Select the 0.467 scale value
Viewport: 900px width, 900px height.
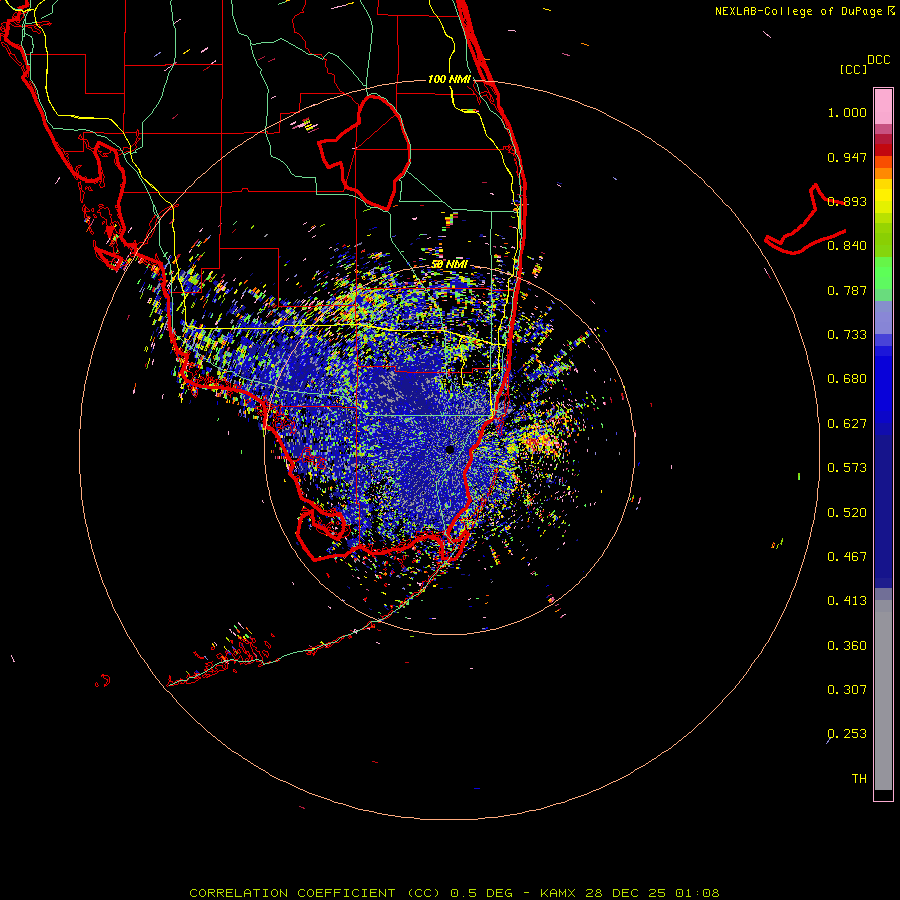[x=847, y=557]
